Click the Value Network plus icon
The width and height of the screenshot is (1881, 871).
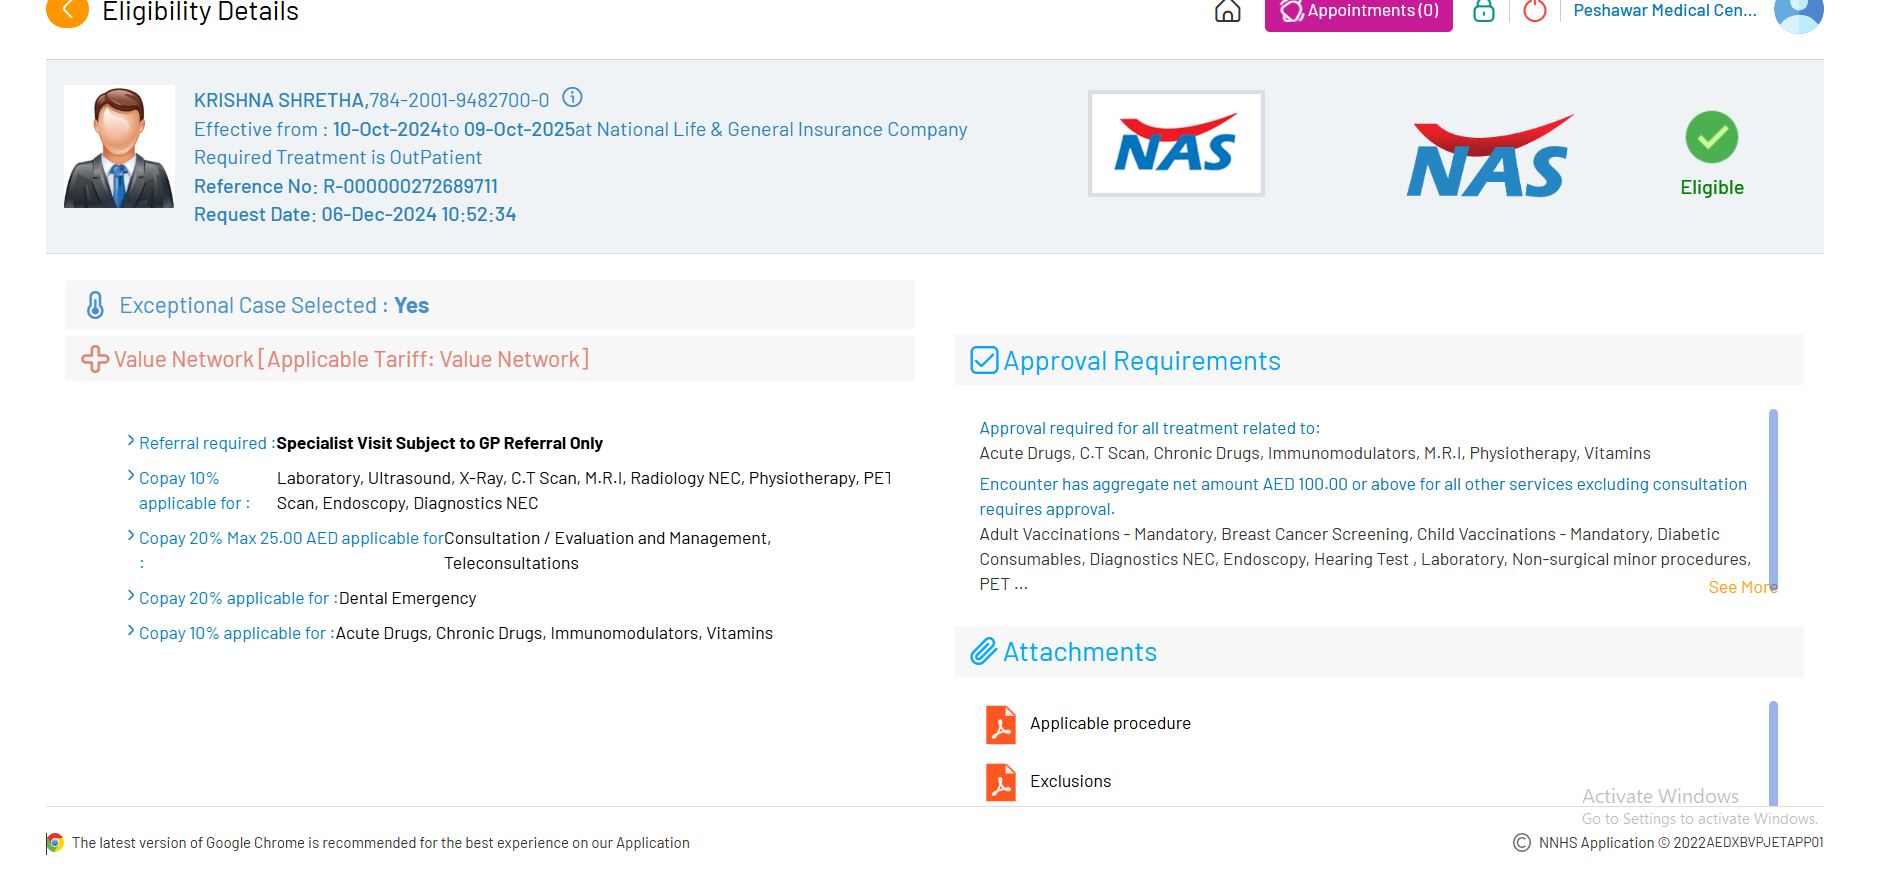point(95,359)
